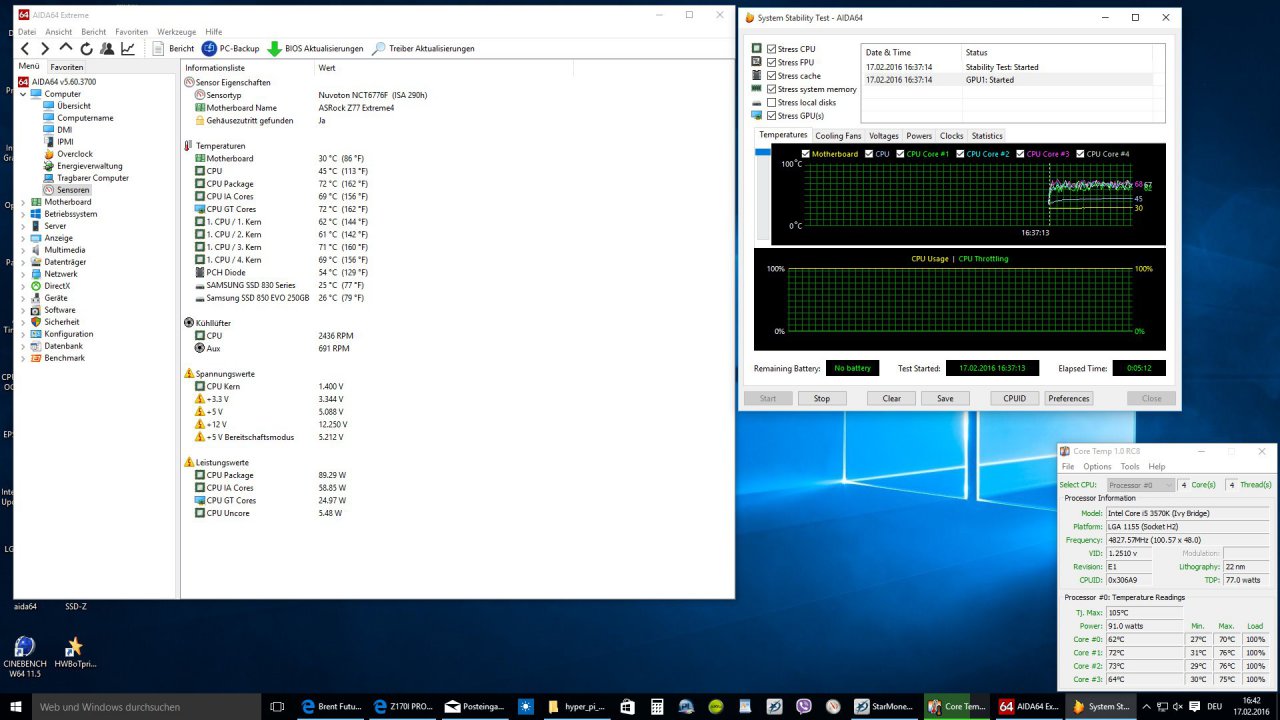The width and height of the screenshot is (1280, 720).
Task: Collapse the Computer tree node
Action: pos(23,94)
